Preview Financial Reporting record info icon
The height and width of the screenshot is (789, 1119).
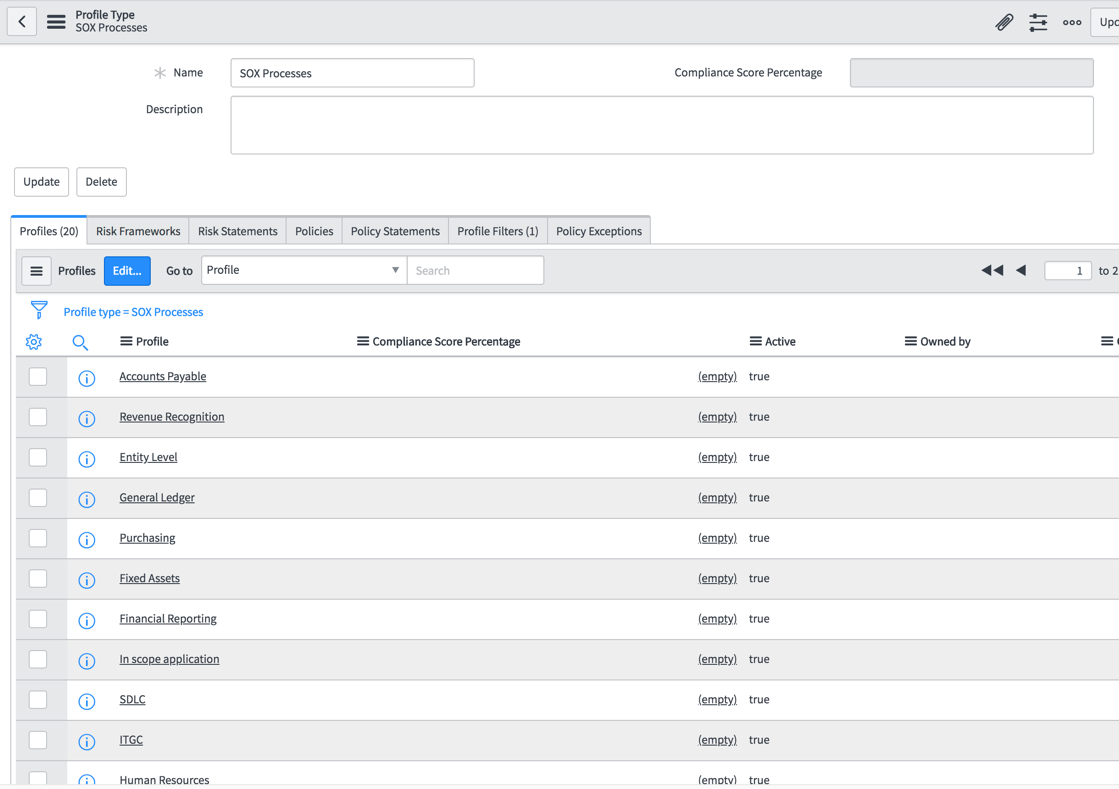pos(86,621)
